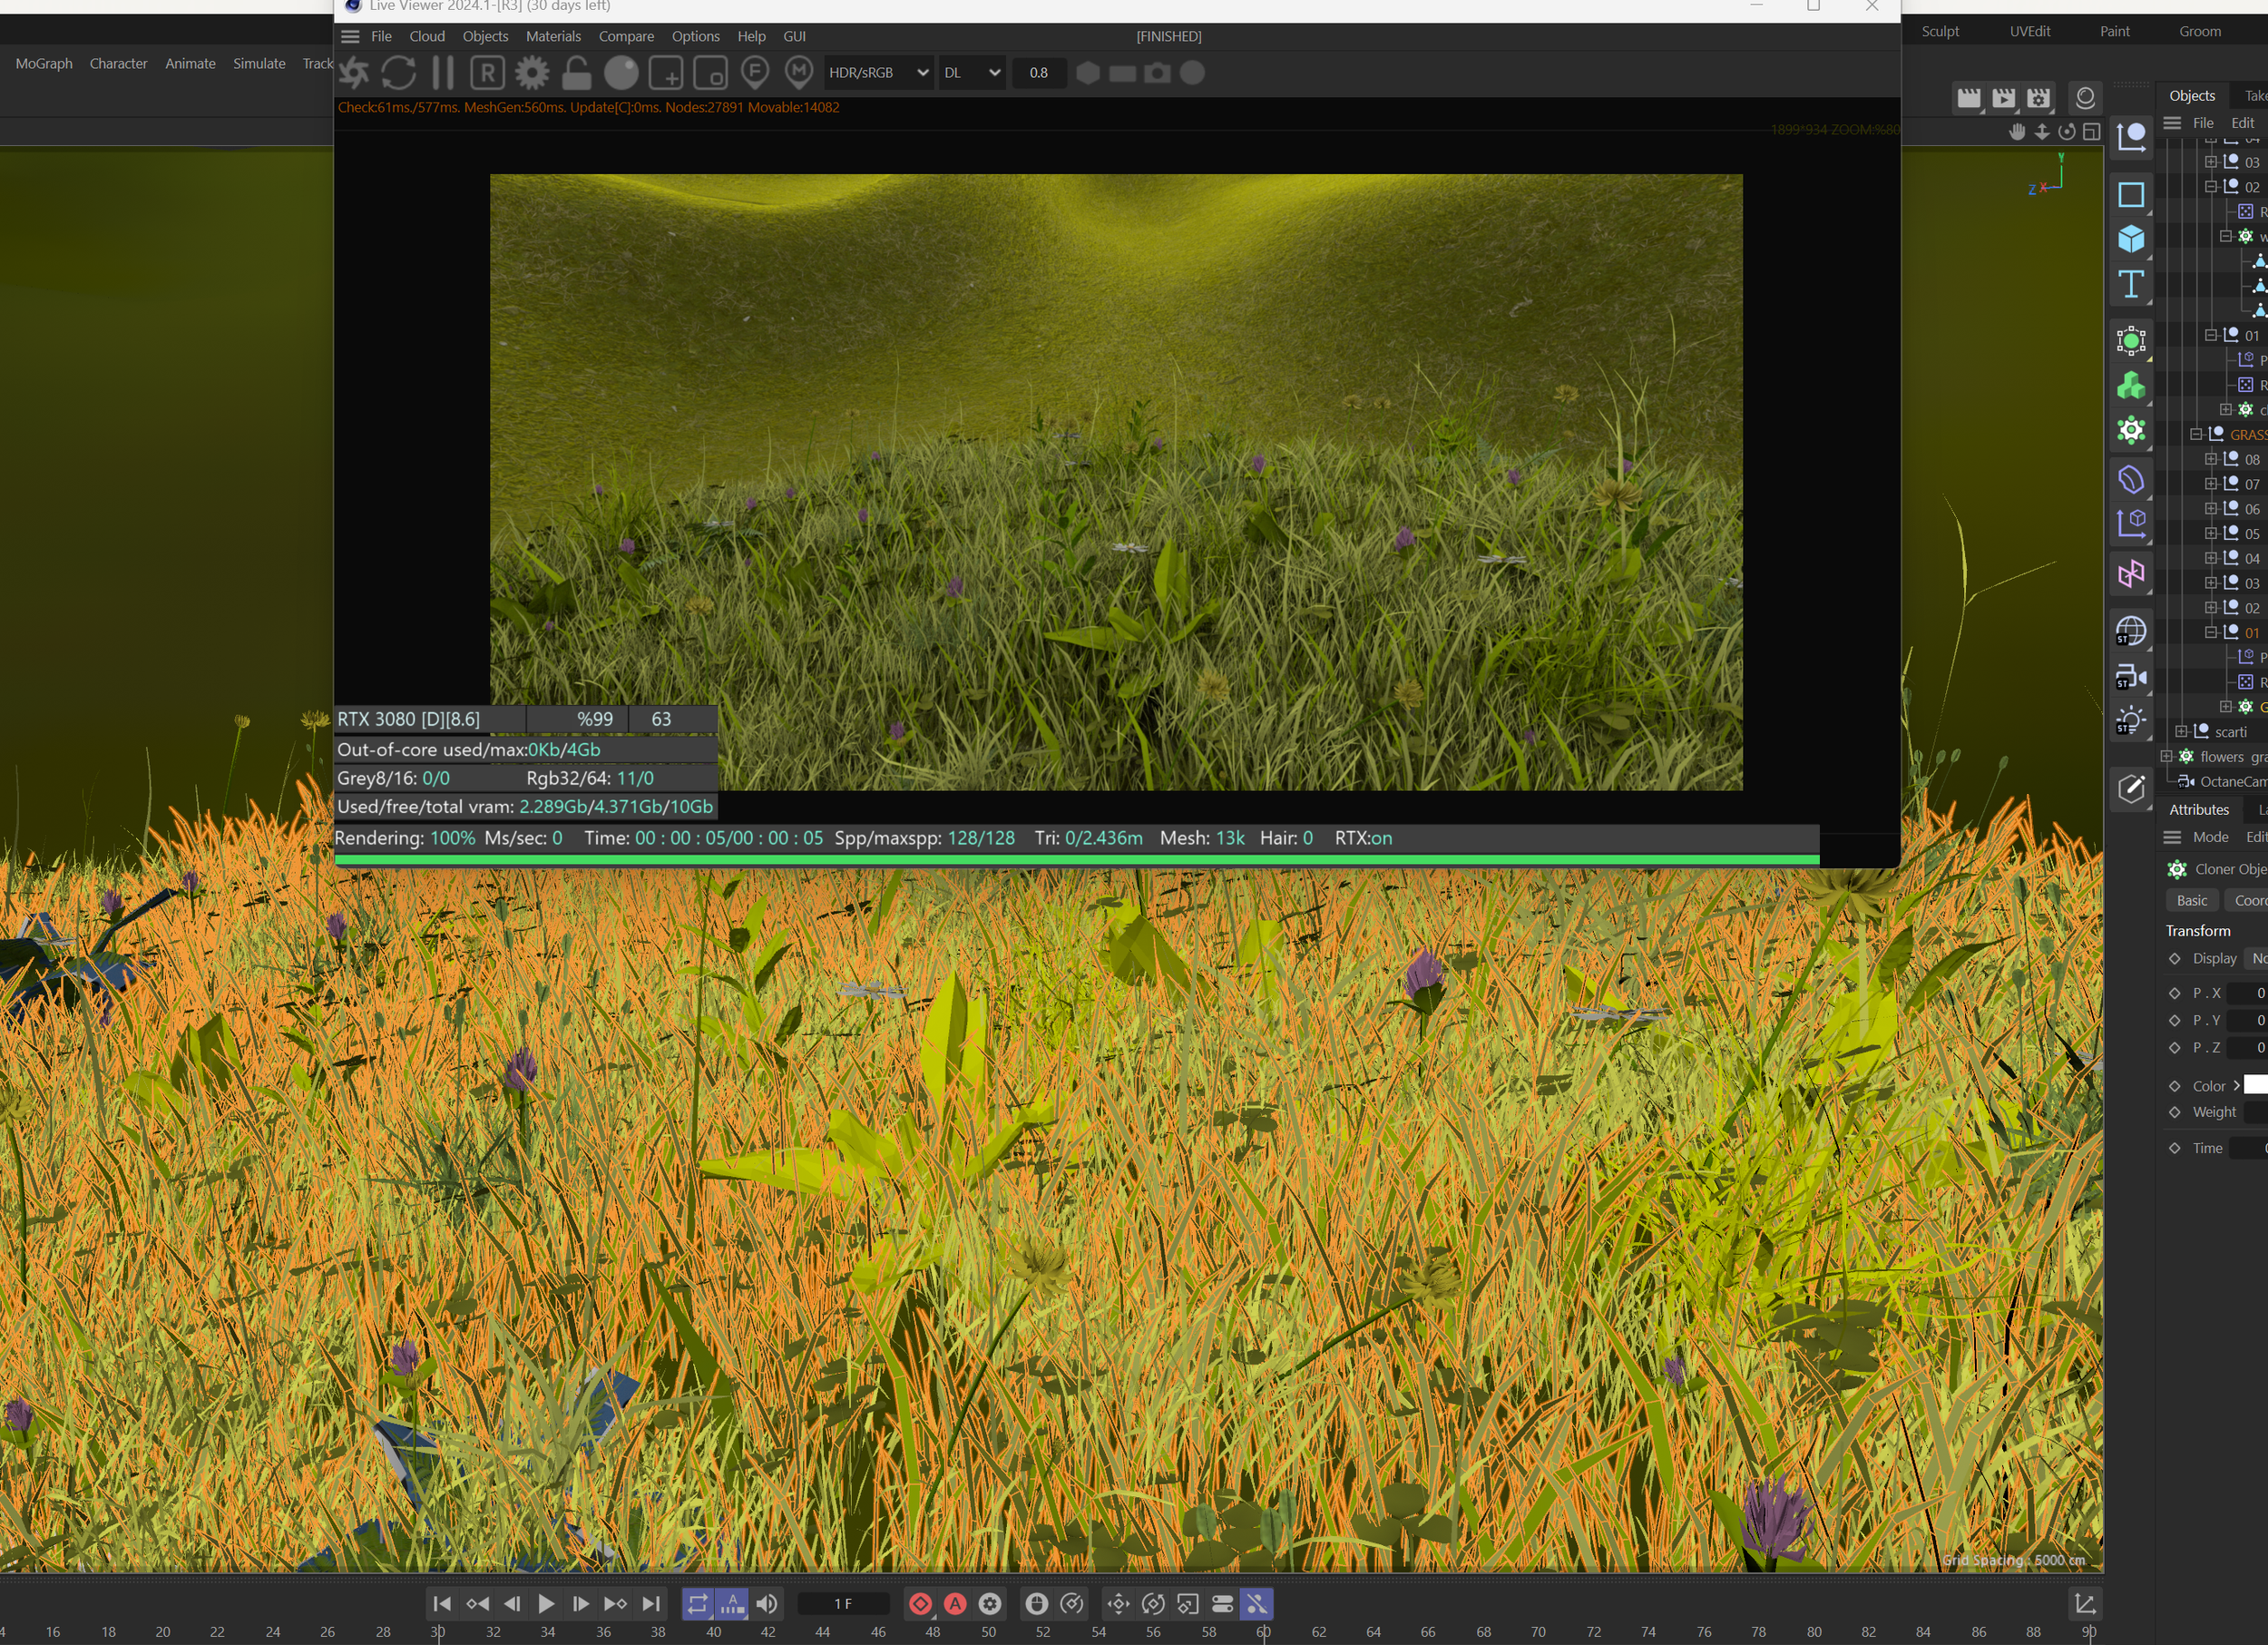Open the MoGraph menu

point(44,63)
